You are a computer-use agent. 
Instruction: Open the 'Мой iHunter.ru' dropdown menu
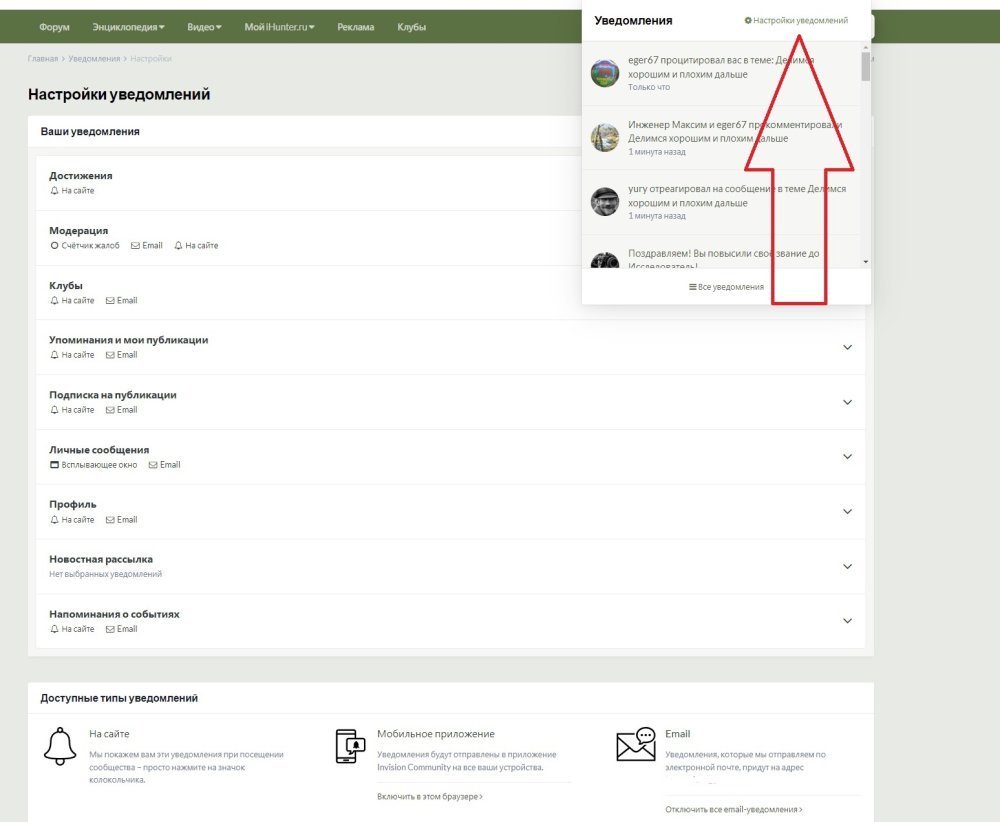[279, 27]
